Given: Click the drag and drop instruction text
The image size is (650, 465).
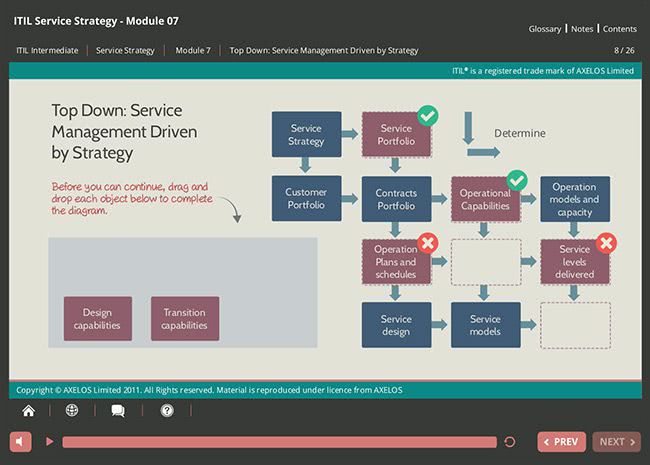Looking at the screenshot, I should (132, 199).
